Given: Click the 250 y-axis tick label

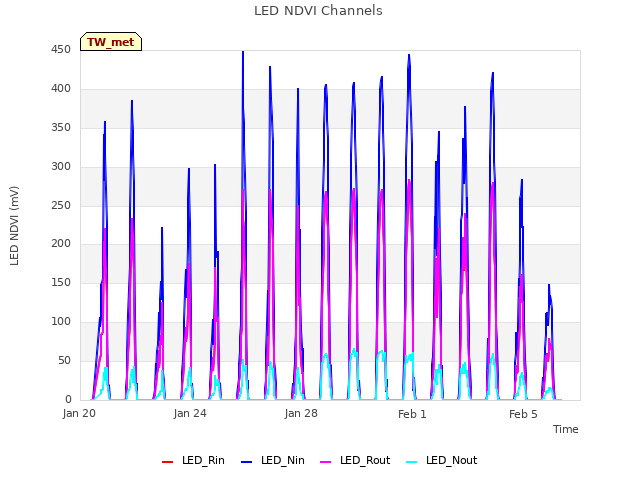Looking at the screenshot, I should [x=61, y=206].
